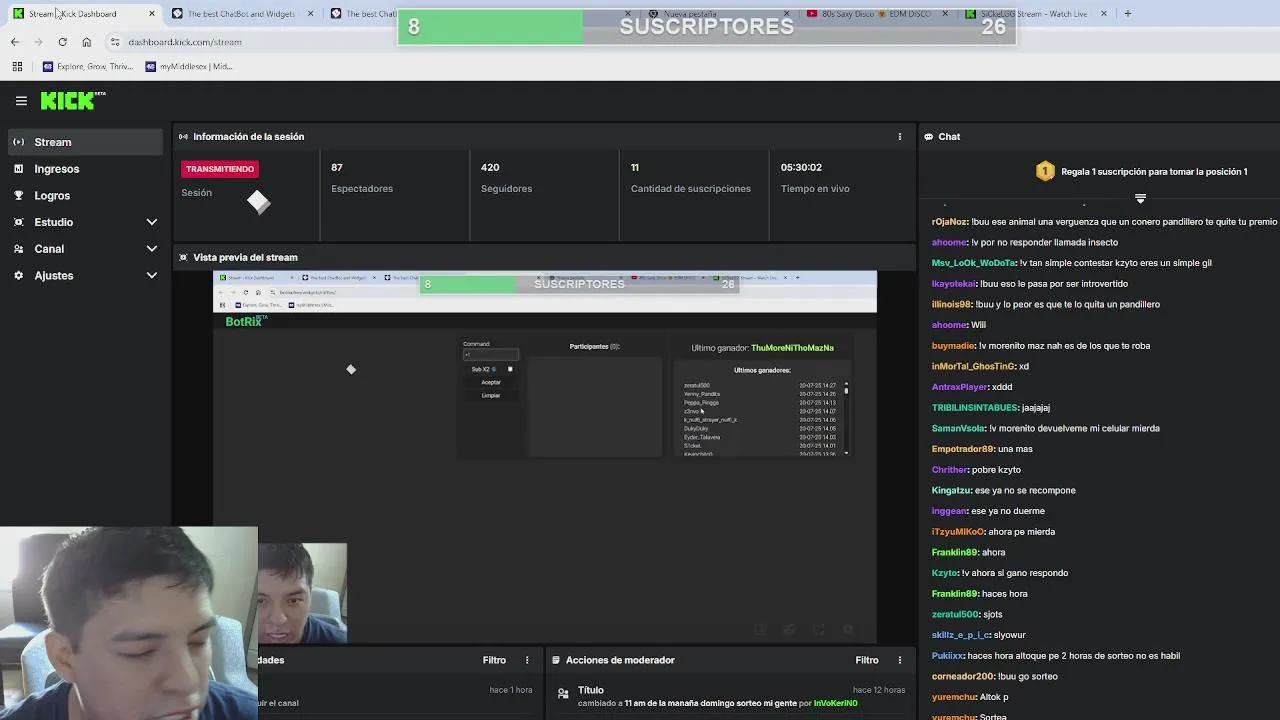Click the Estudio sidebar icon
The height and width of the screenshot is (720, 1280).
pyautogui.click(x=18, y=222)
